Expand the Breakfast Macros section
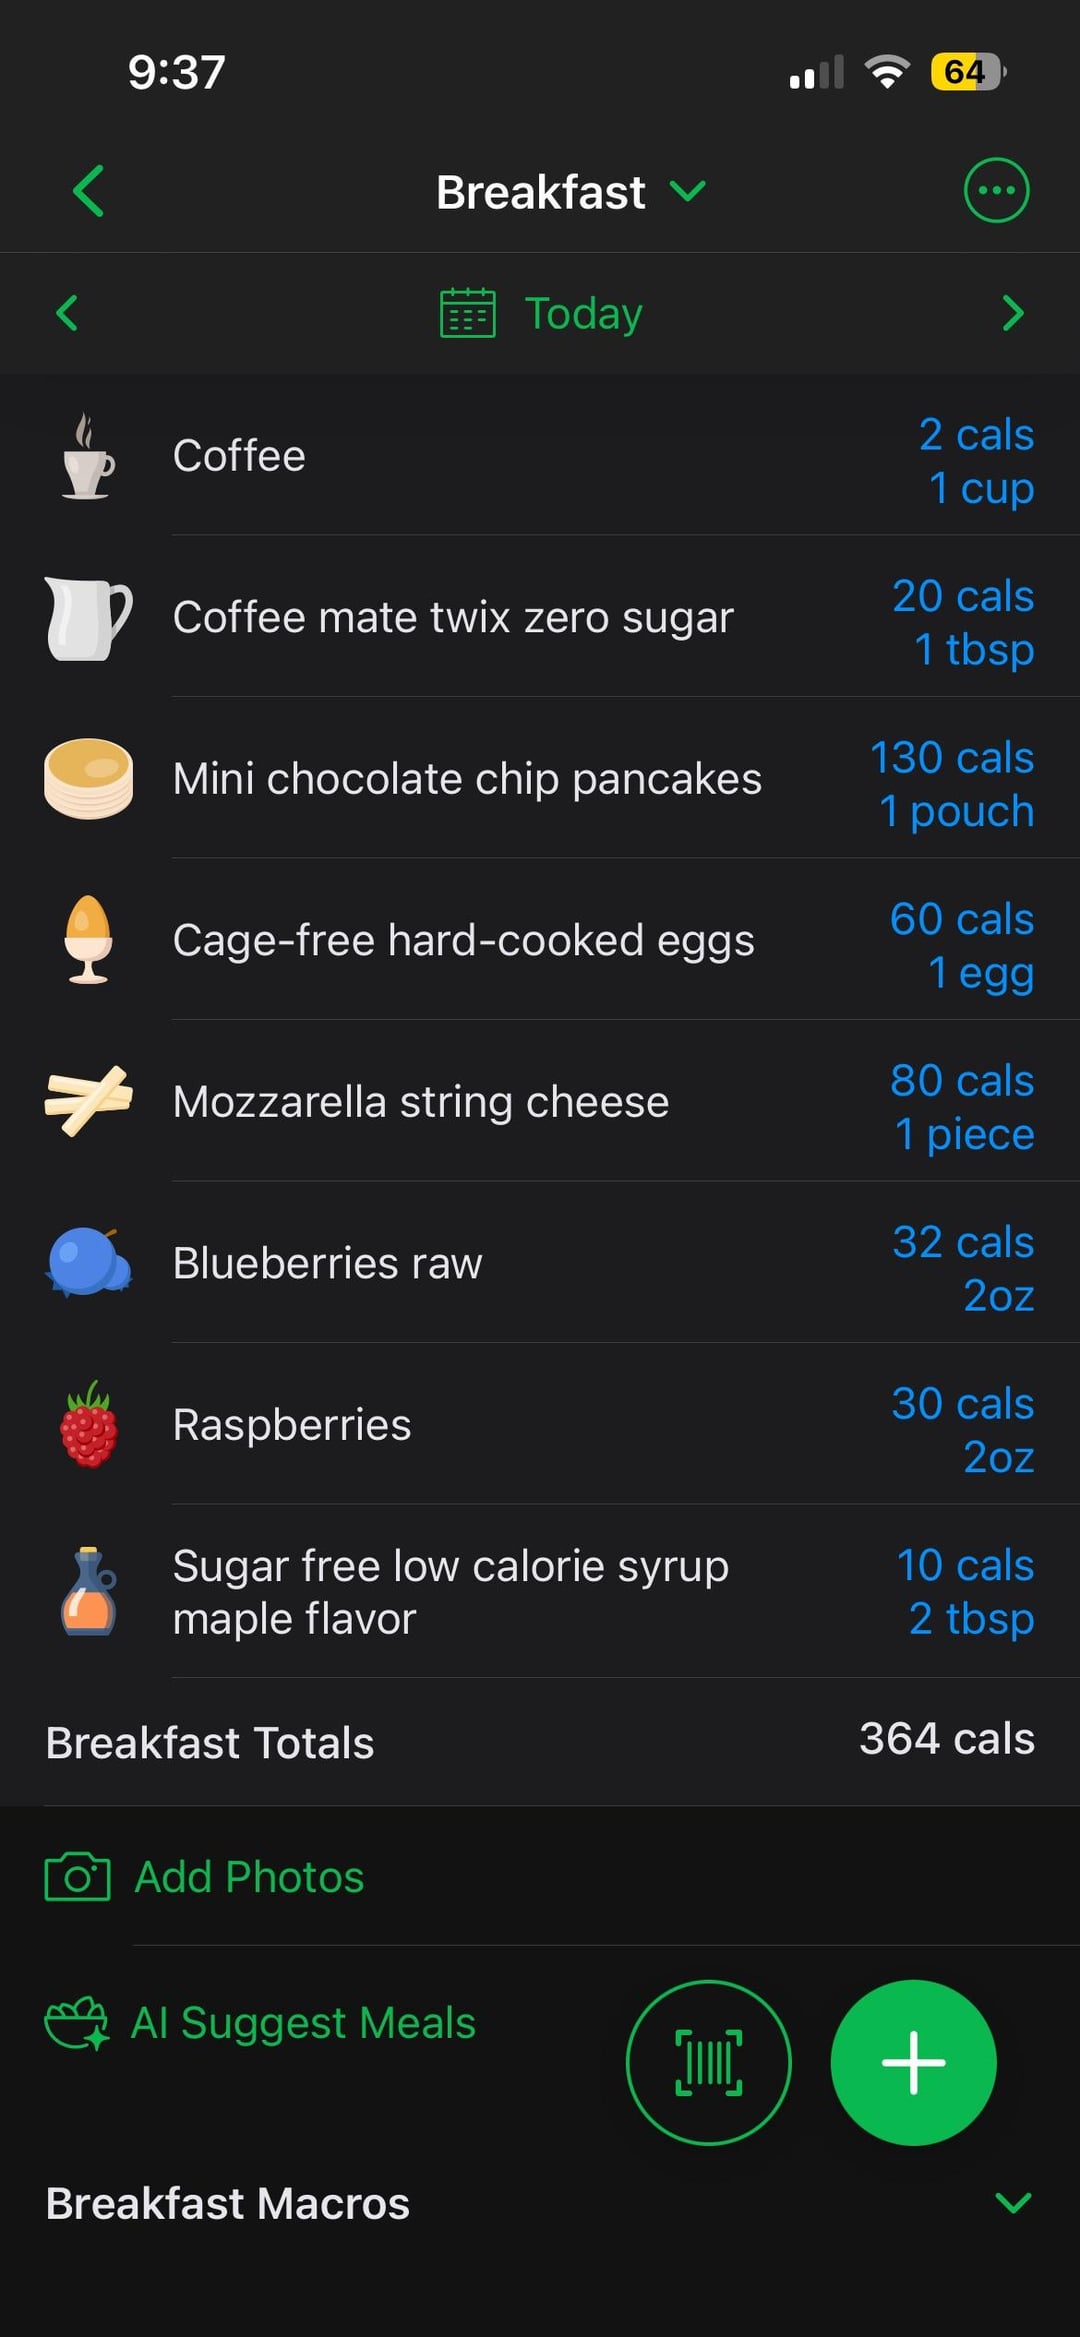The width and height of the screenshot is (1080, 2337). (x=1012, y=2203)
